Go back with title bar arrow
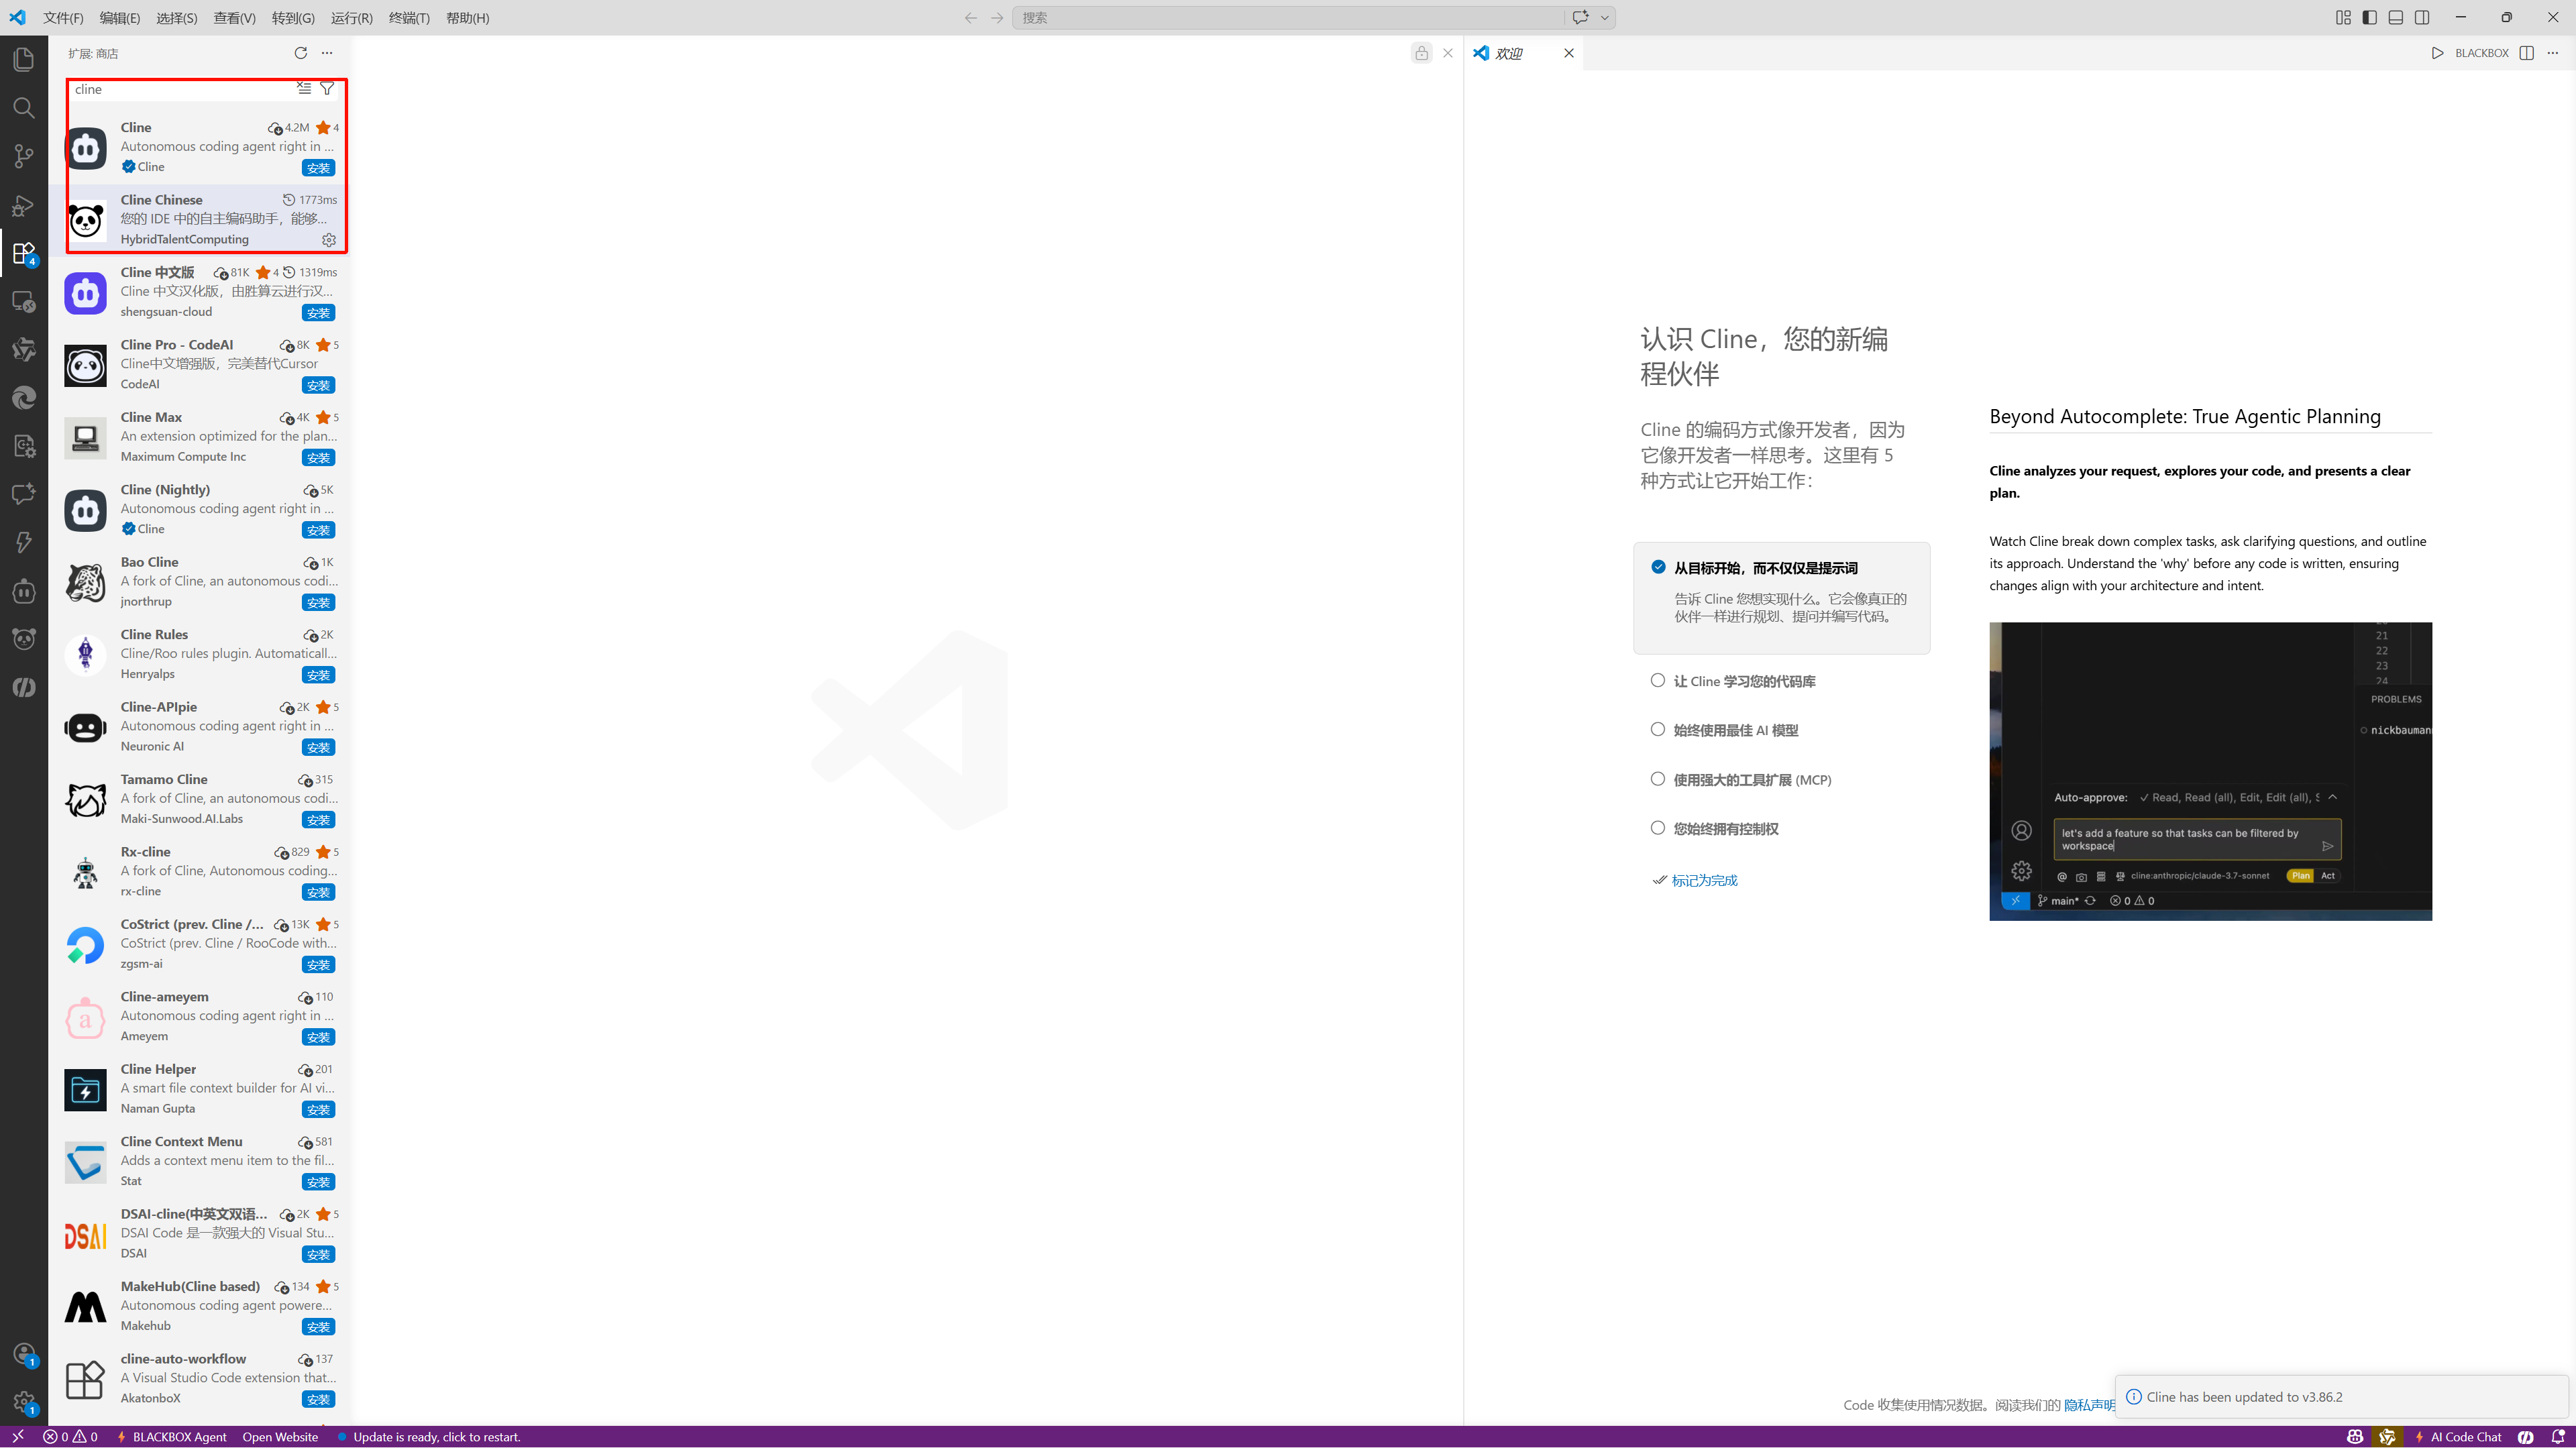 click(x=970, y=17)
